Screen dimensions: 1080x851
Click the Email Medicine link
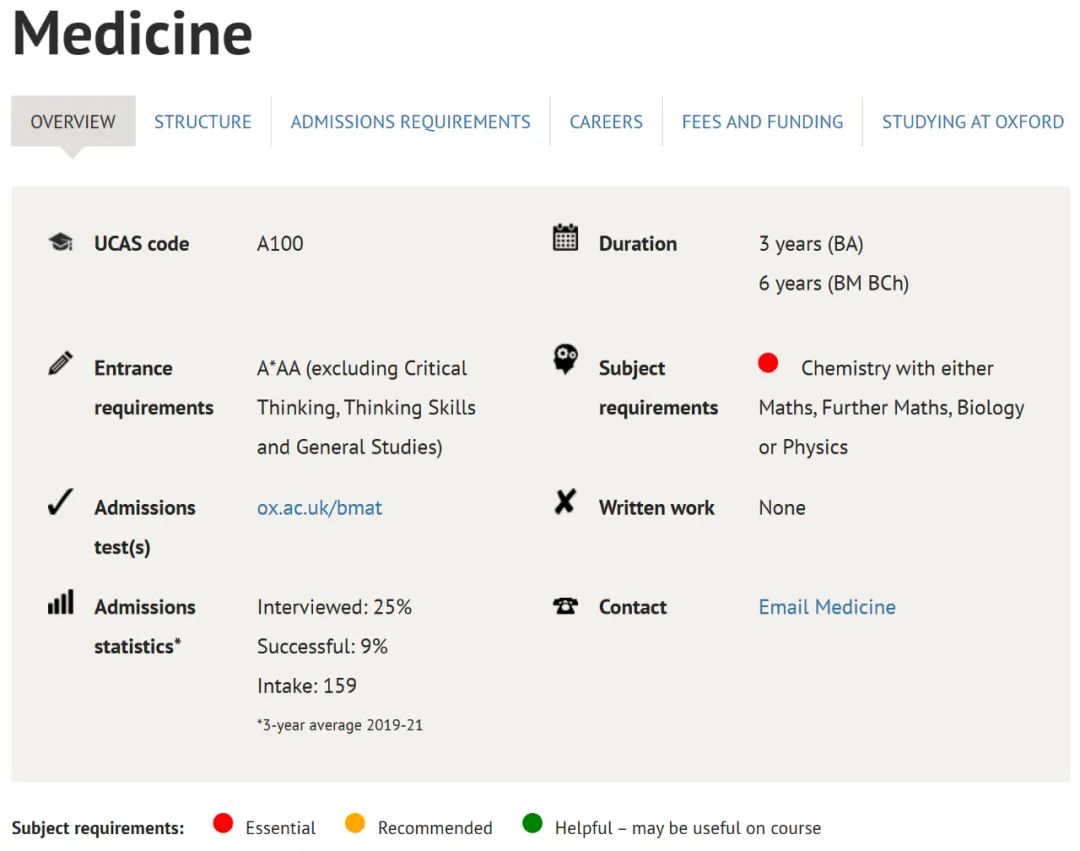[x=827, y=607]
